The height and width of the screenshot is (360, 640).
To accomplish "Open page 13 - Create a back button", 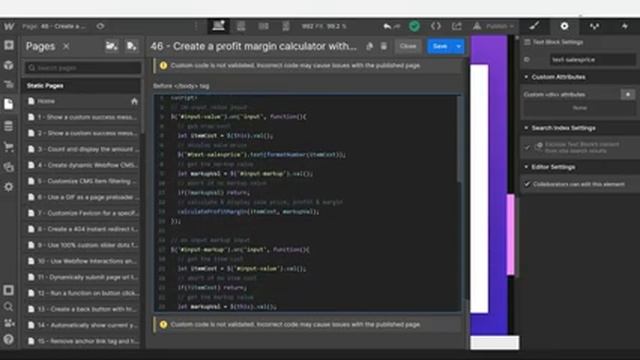I will (x=83, y=309).
